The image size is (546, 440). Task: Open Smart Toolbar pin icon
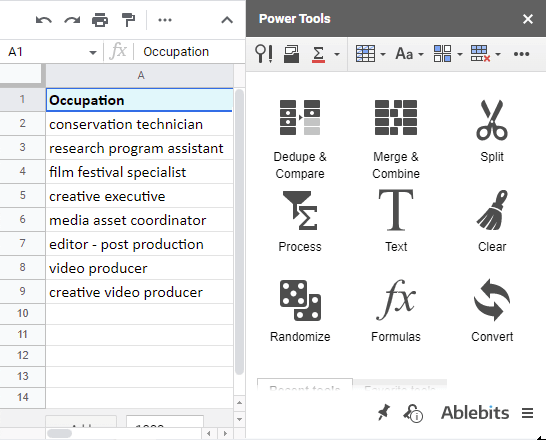264,54
